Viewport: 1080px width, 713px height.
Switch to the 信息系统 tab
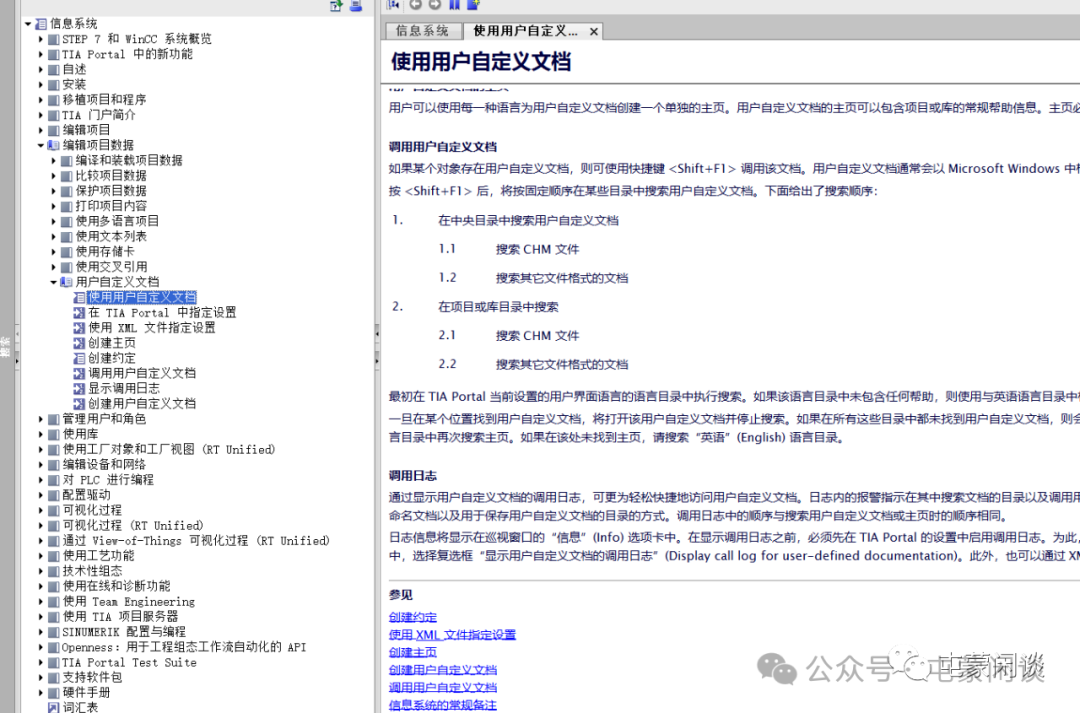[x=422, y=31]
